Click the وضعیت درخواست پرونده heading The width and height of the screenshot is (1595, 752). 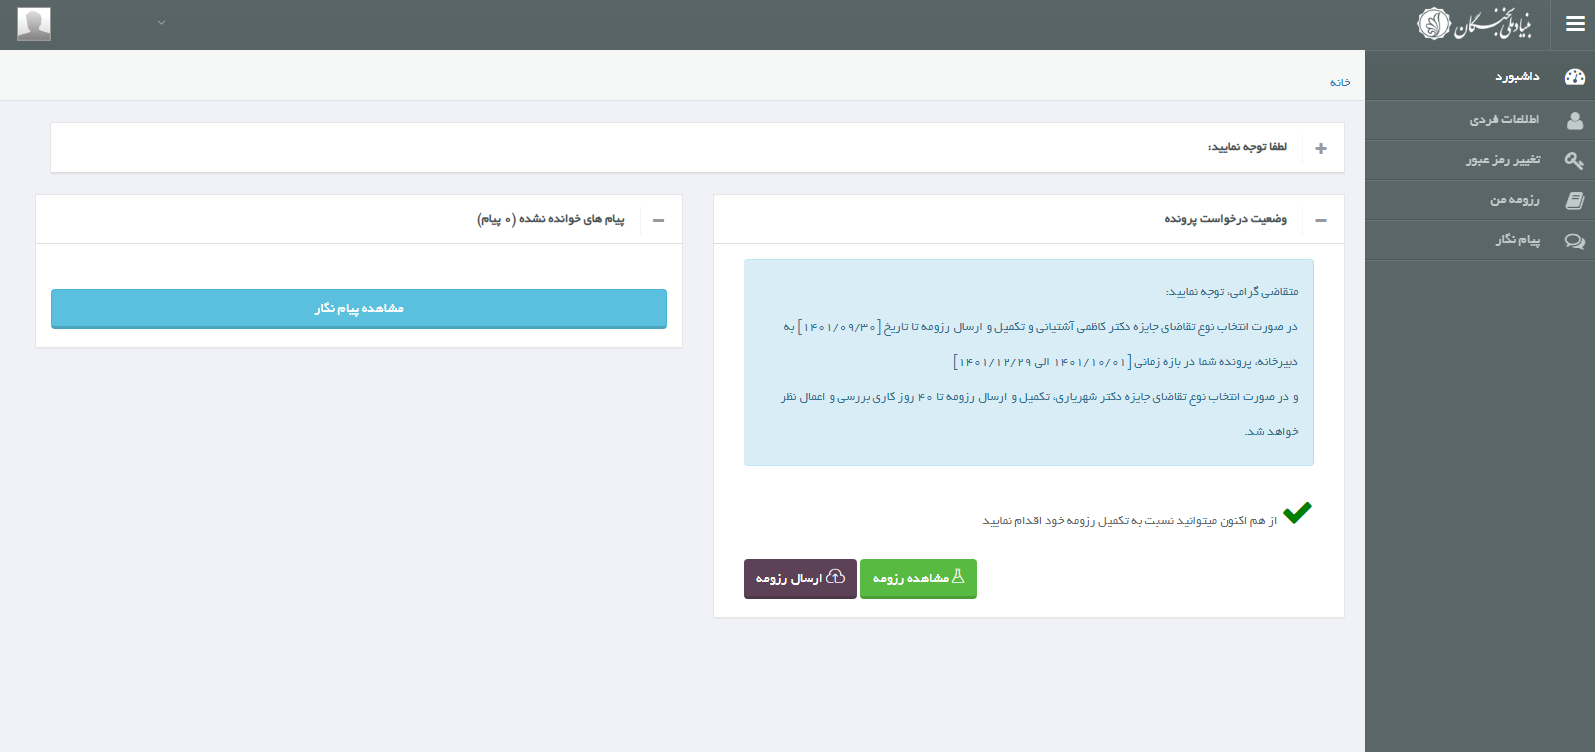click(x=1226, y=219)
